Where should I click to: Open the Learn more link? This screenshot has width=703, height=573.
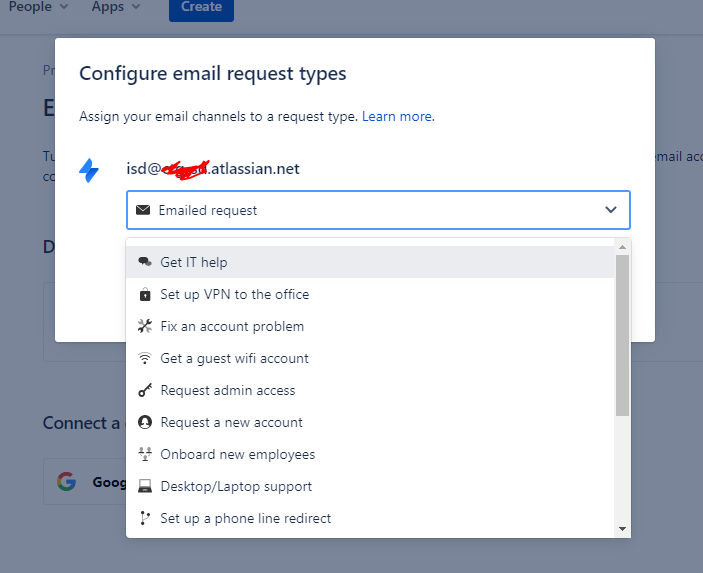click(397, 116)
